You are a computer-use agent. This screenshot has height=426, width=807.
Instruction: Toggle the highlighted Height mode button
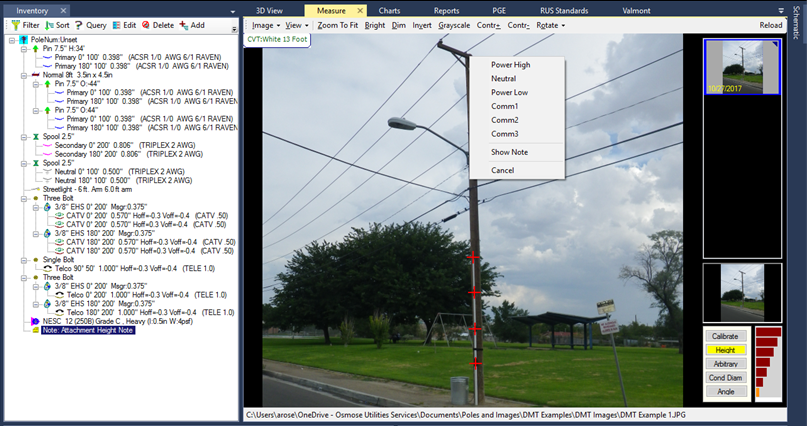point(725,350)
